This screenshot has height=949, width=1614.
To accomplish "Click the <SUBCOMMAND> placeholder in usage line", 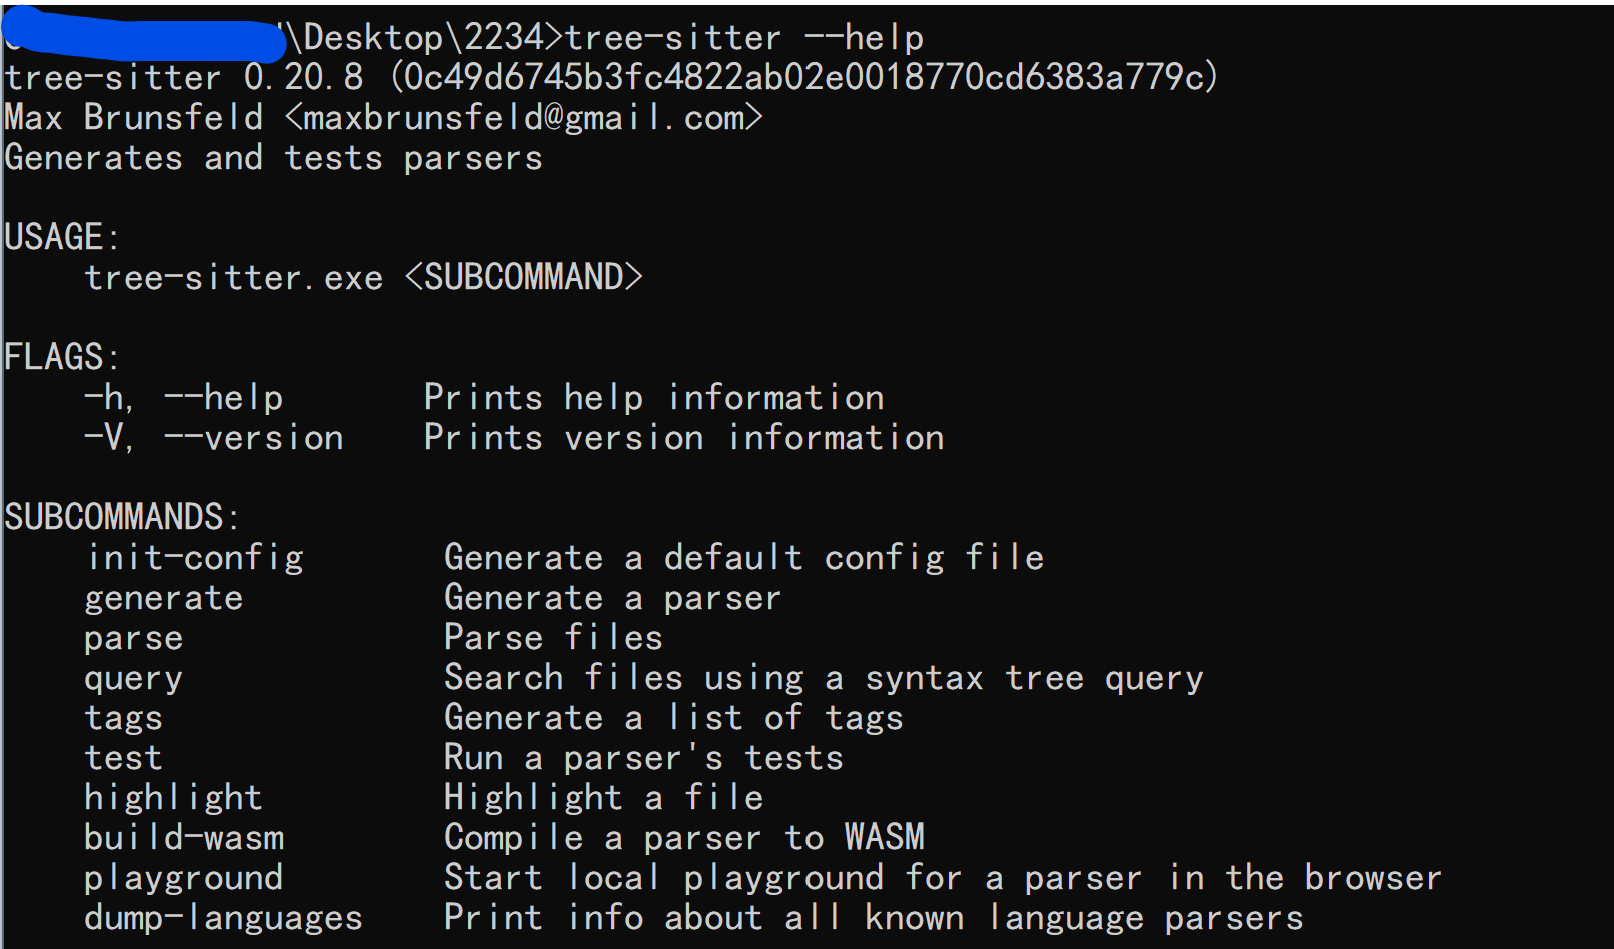I will point(523,277).
